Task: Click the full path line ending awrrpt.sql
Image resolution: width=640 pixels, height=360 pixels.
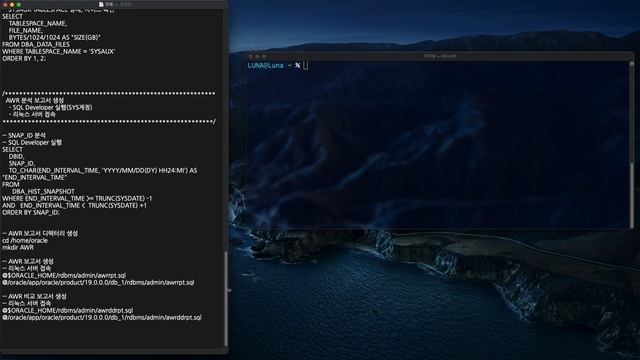Action: pos(98,282)
